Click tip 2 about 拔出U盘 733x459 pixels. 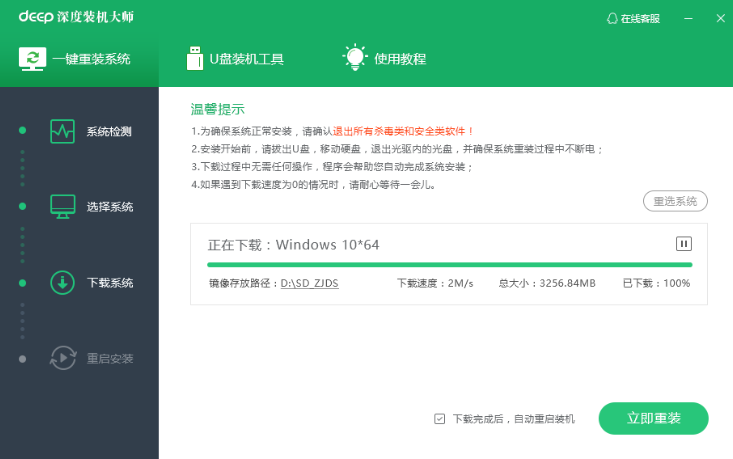[397, 149]
